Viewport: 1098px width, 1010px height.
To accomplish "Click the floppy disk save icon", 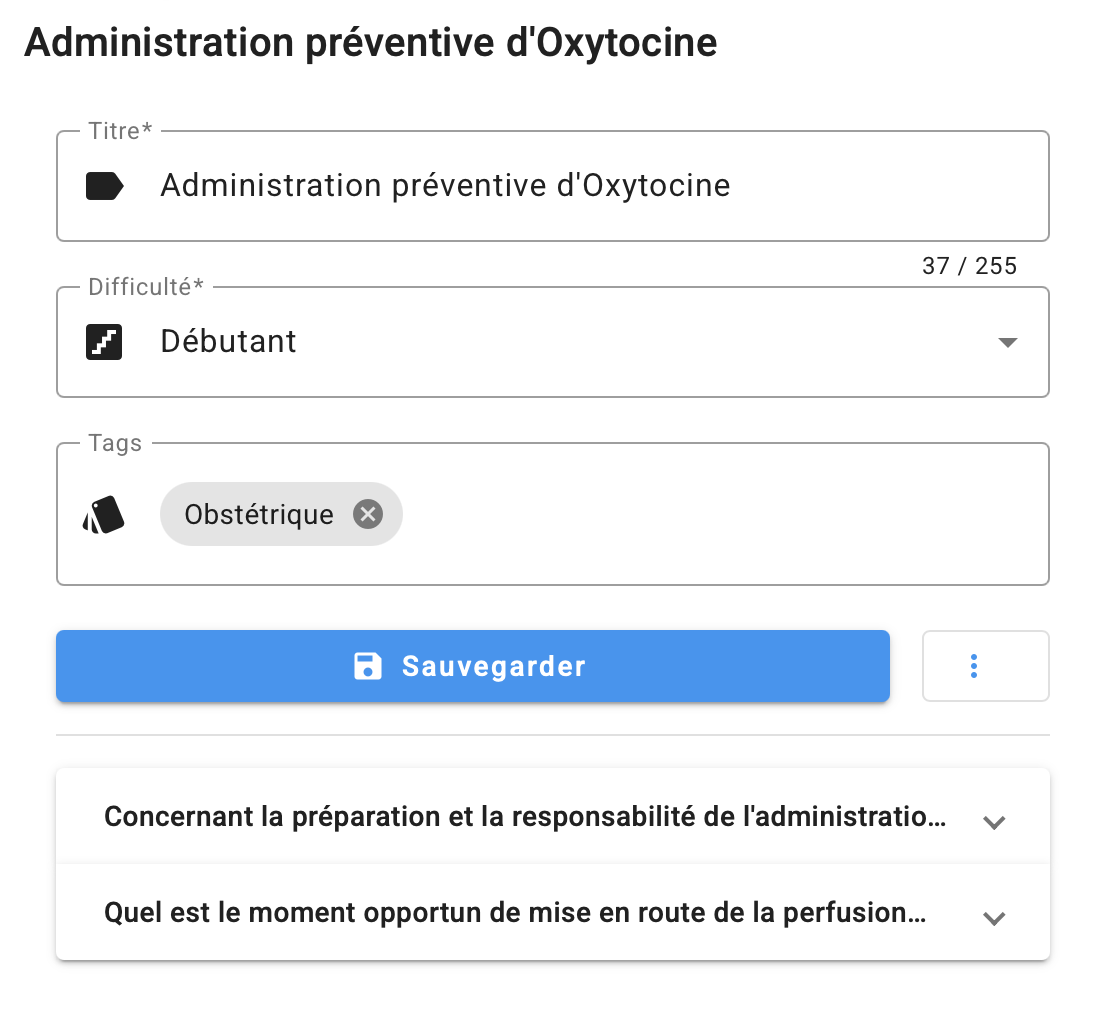I will tap(368, 667).
